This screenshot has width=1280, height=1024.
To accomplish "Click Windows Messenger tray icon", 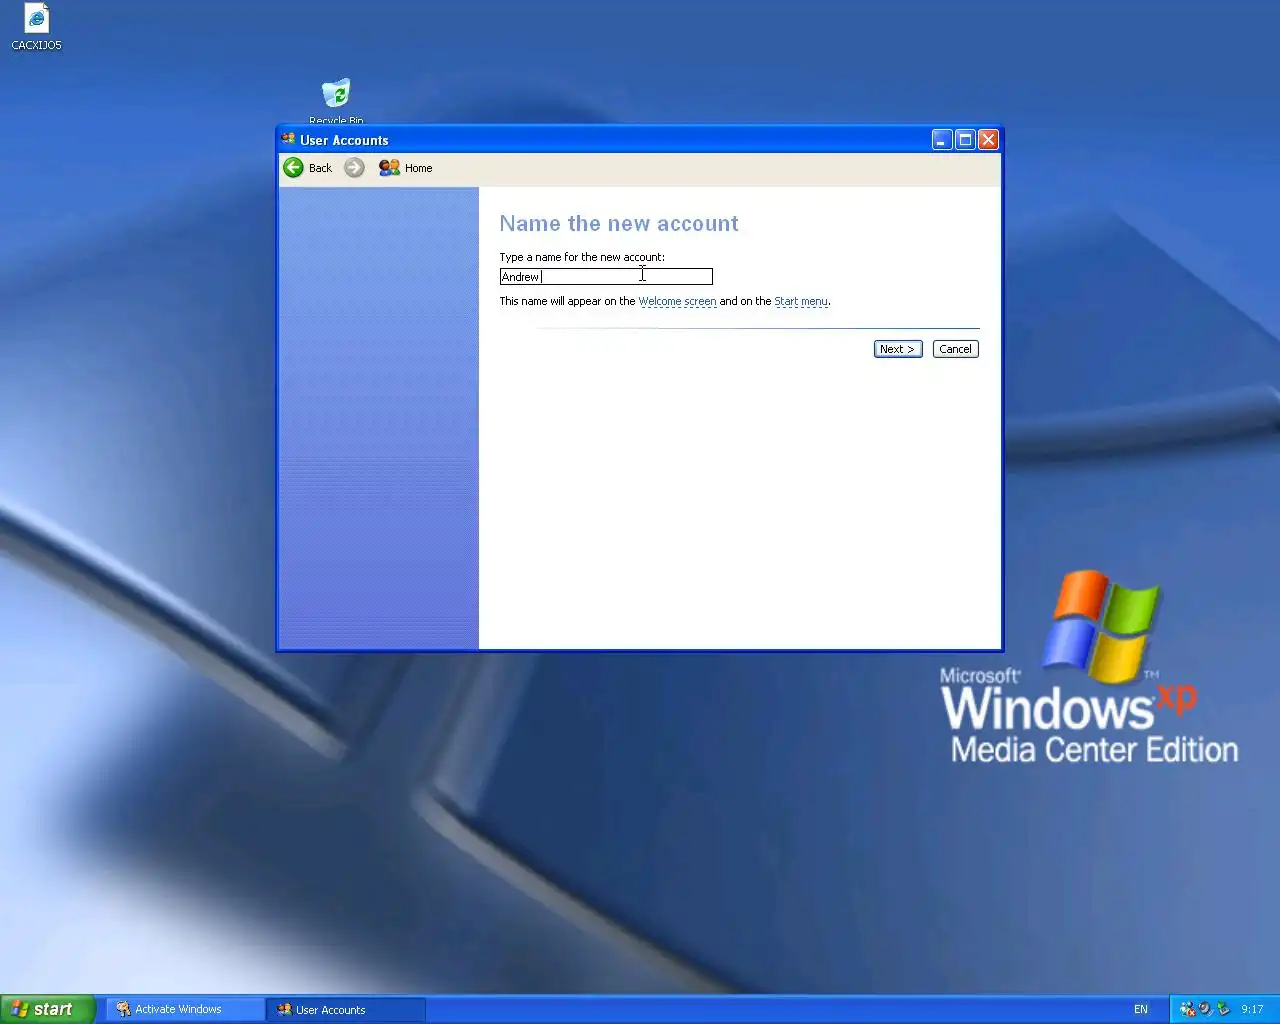I will pyautogui.click(x=1187, y=1009).
